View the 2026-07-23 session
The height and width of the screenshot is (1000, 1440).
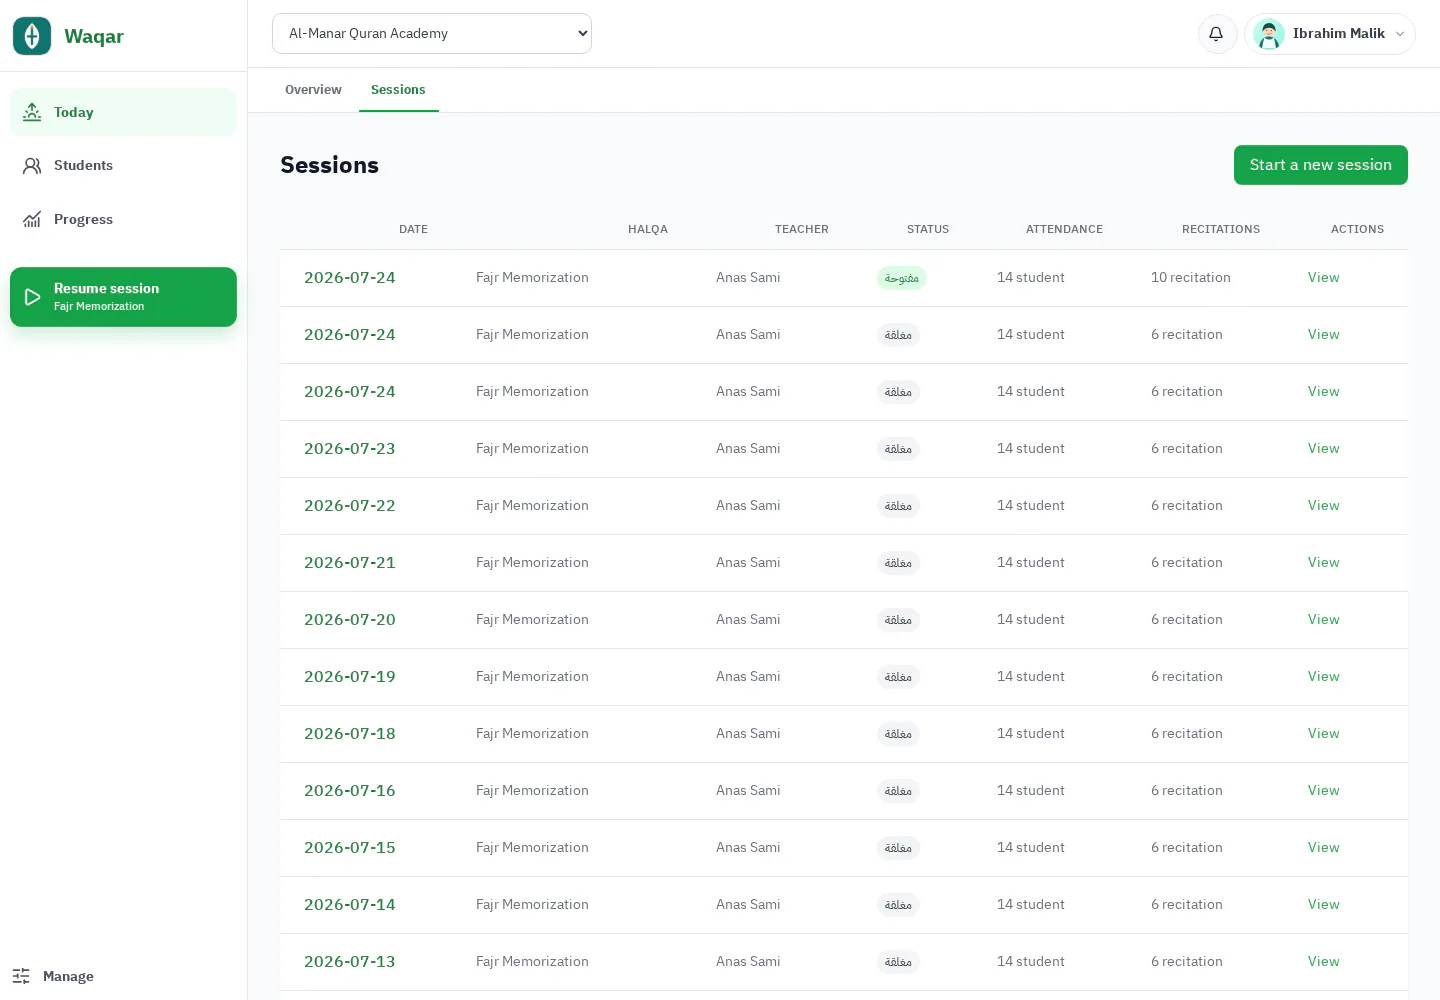(x=1323, y=449)
